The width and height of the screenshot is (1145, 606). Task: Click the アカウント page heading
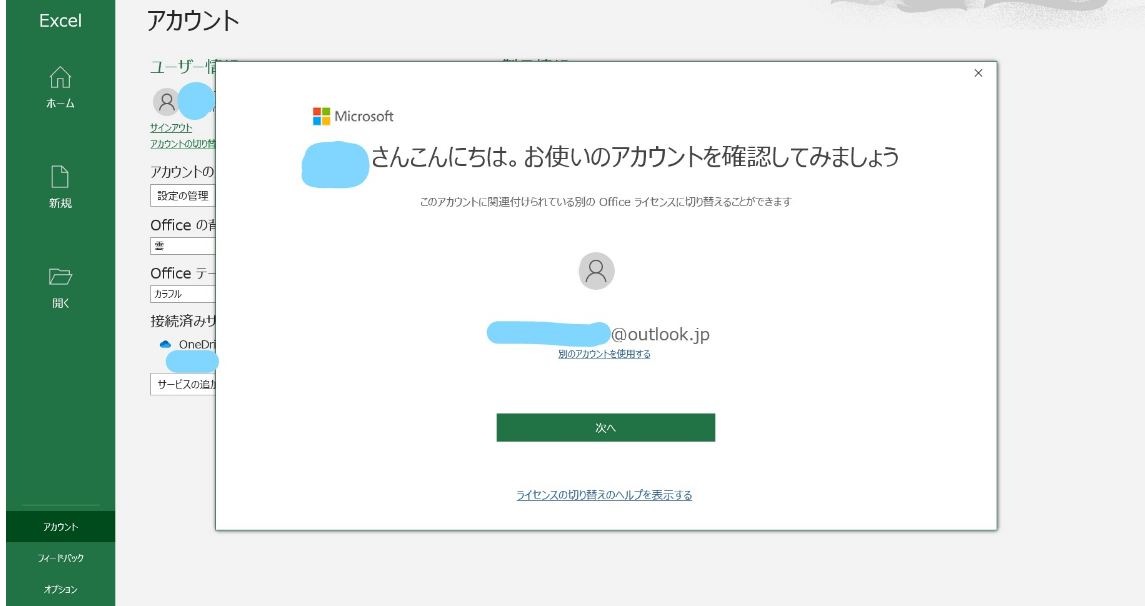coord(193,20)
